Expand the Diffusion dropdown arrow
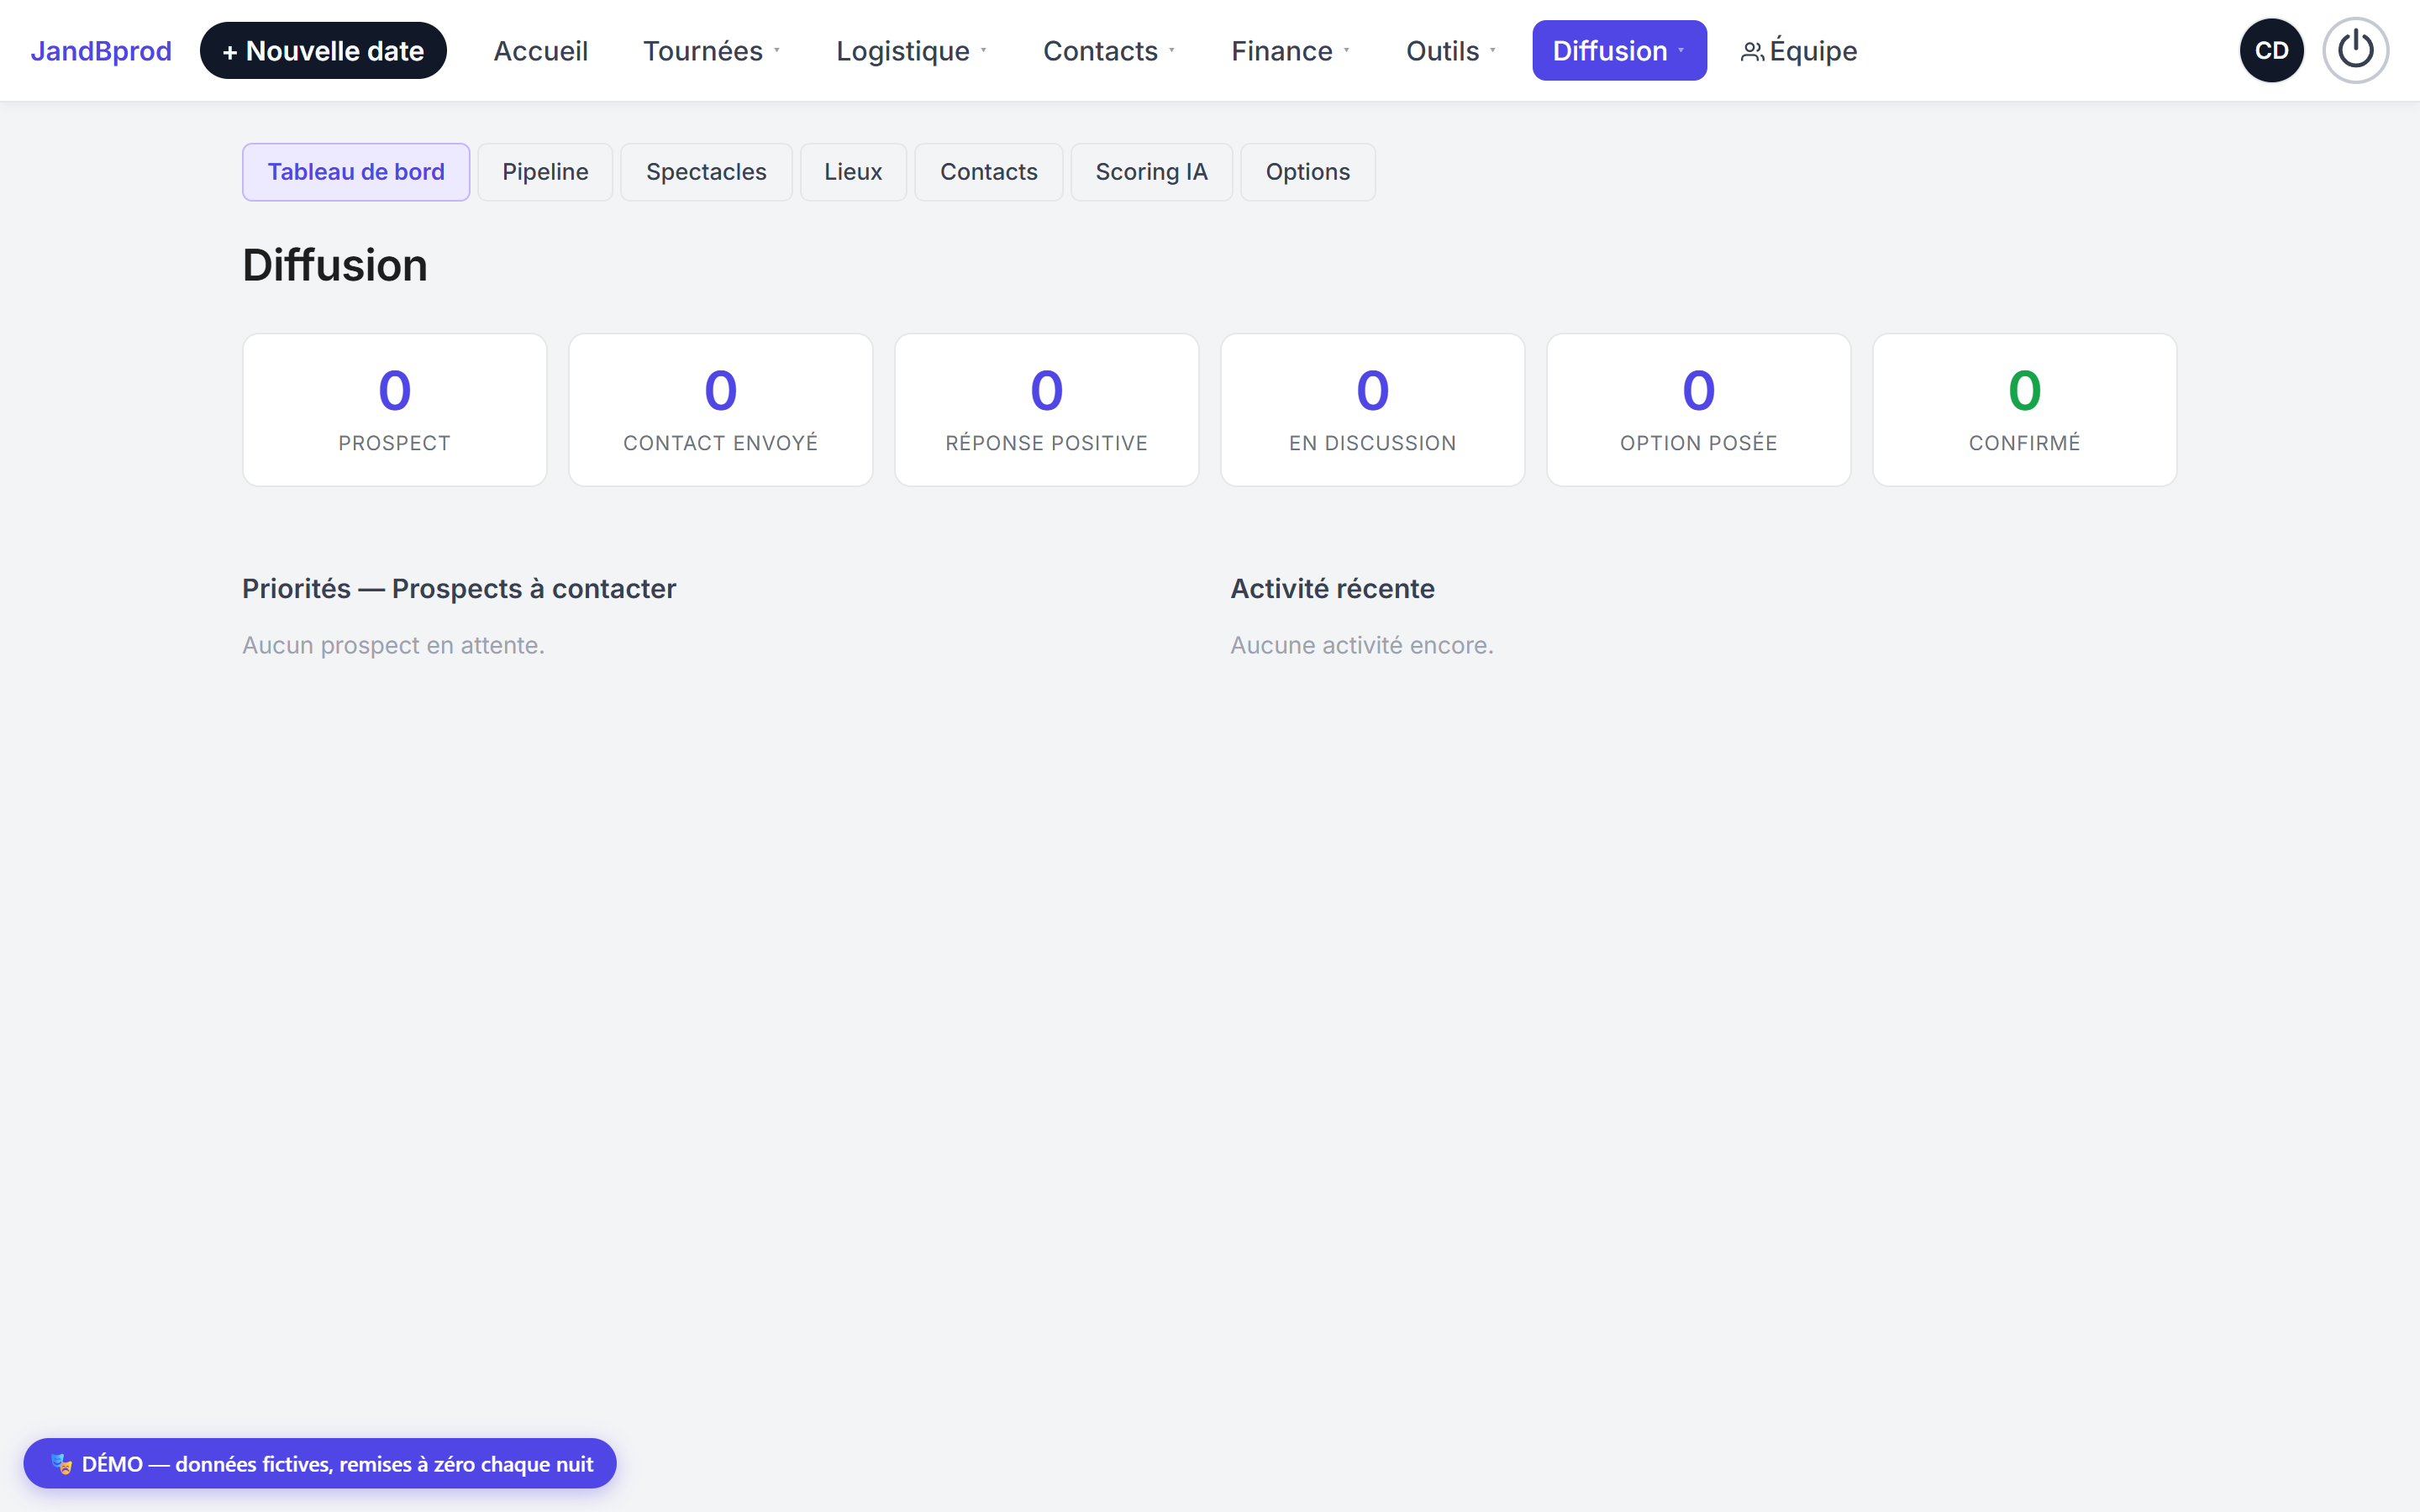Screen dimensions: 2420x1512 click(1681, 51)
